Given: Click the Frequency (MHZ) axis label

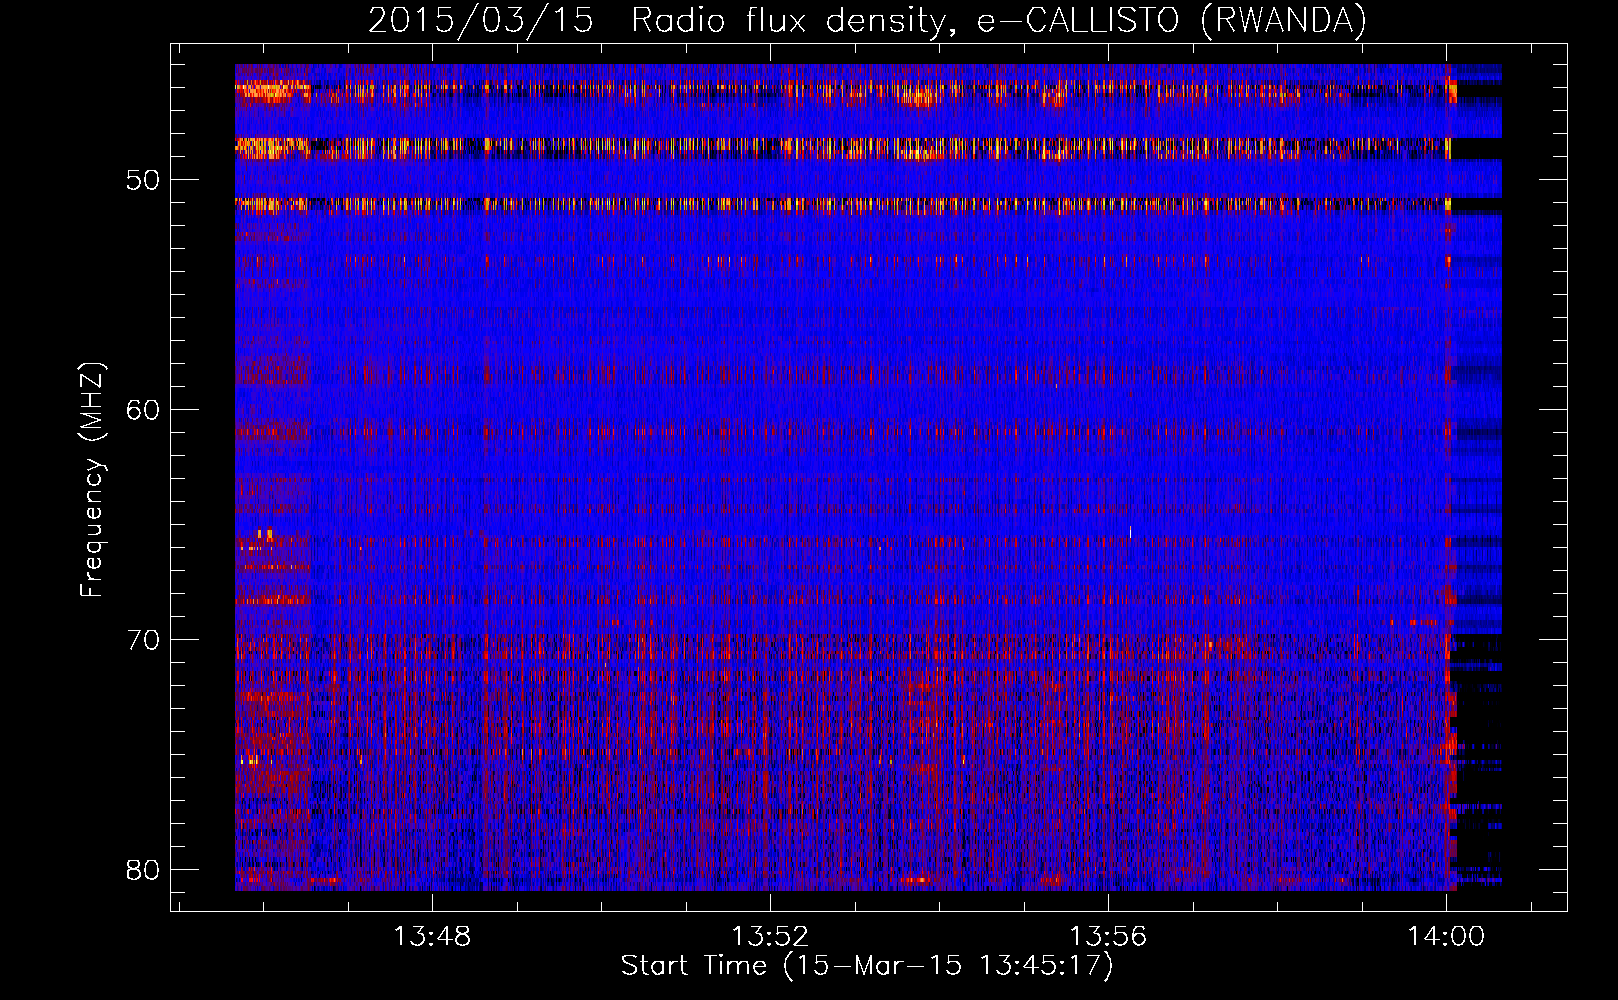Looking at the screenshot, I should click(92, 479).
